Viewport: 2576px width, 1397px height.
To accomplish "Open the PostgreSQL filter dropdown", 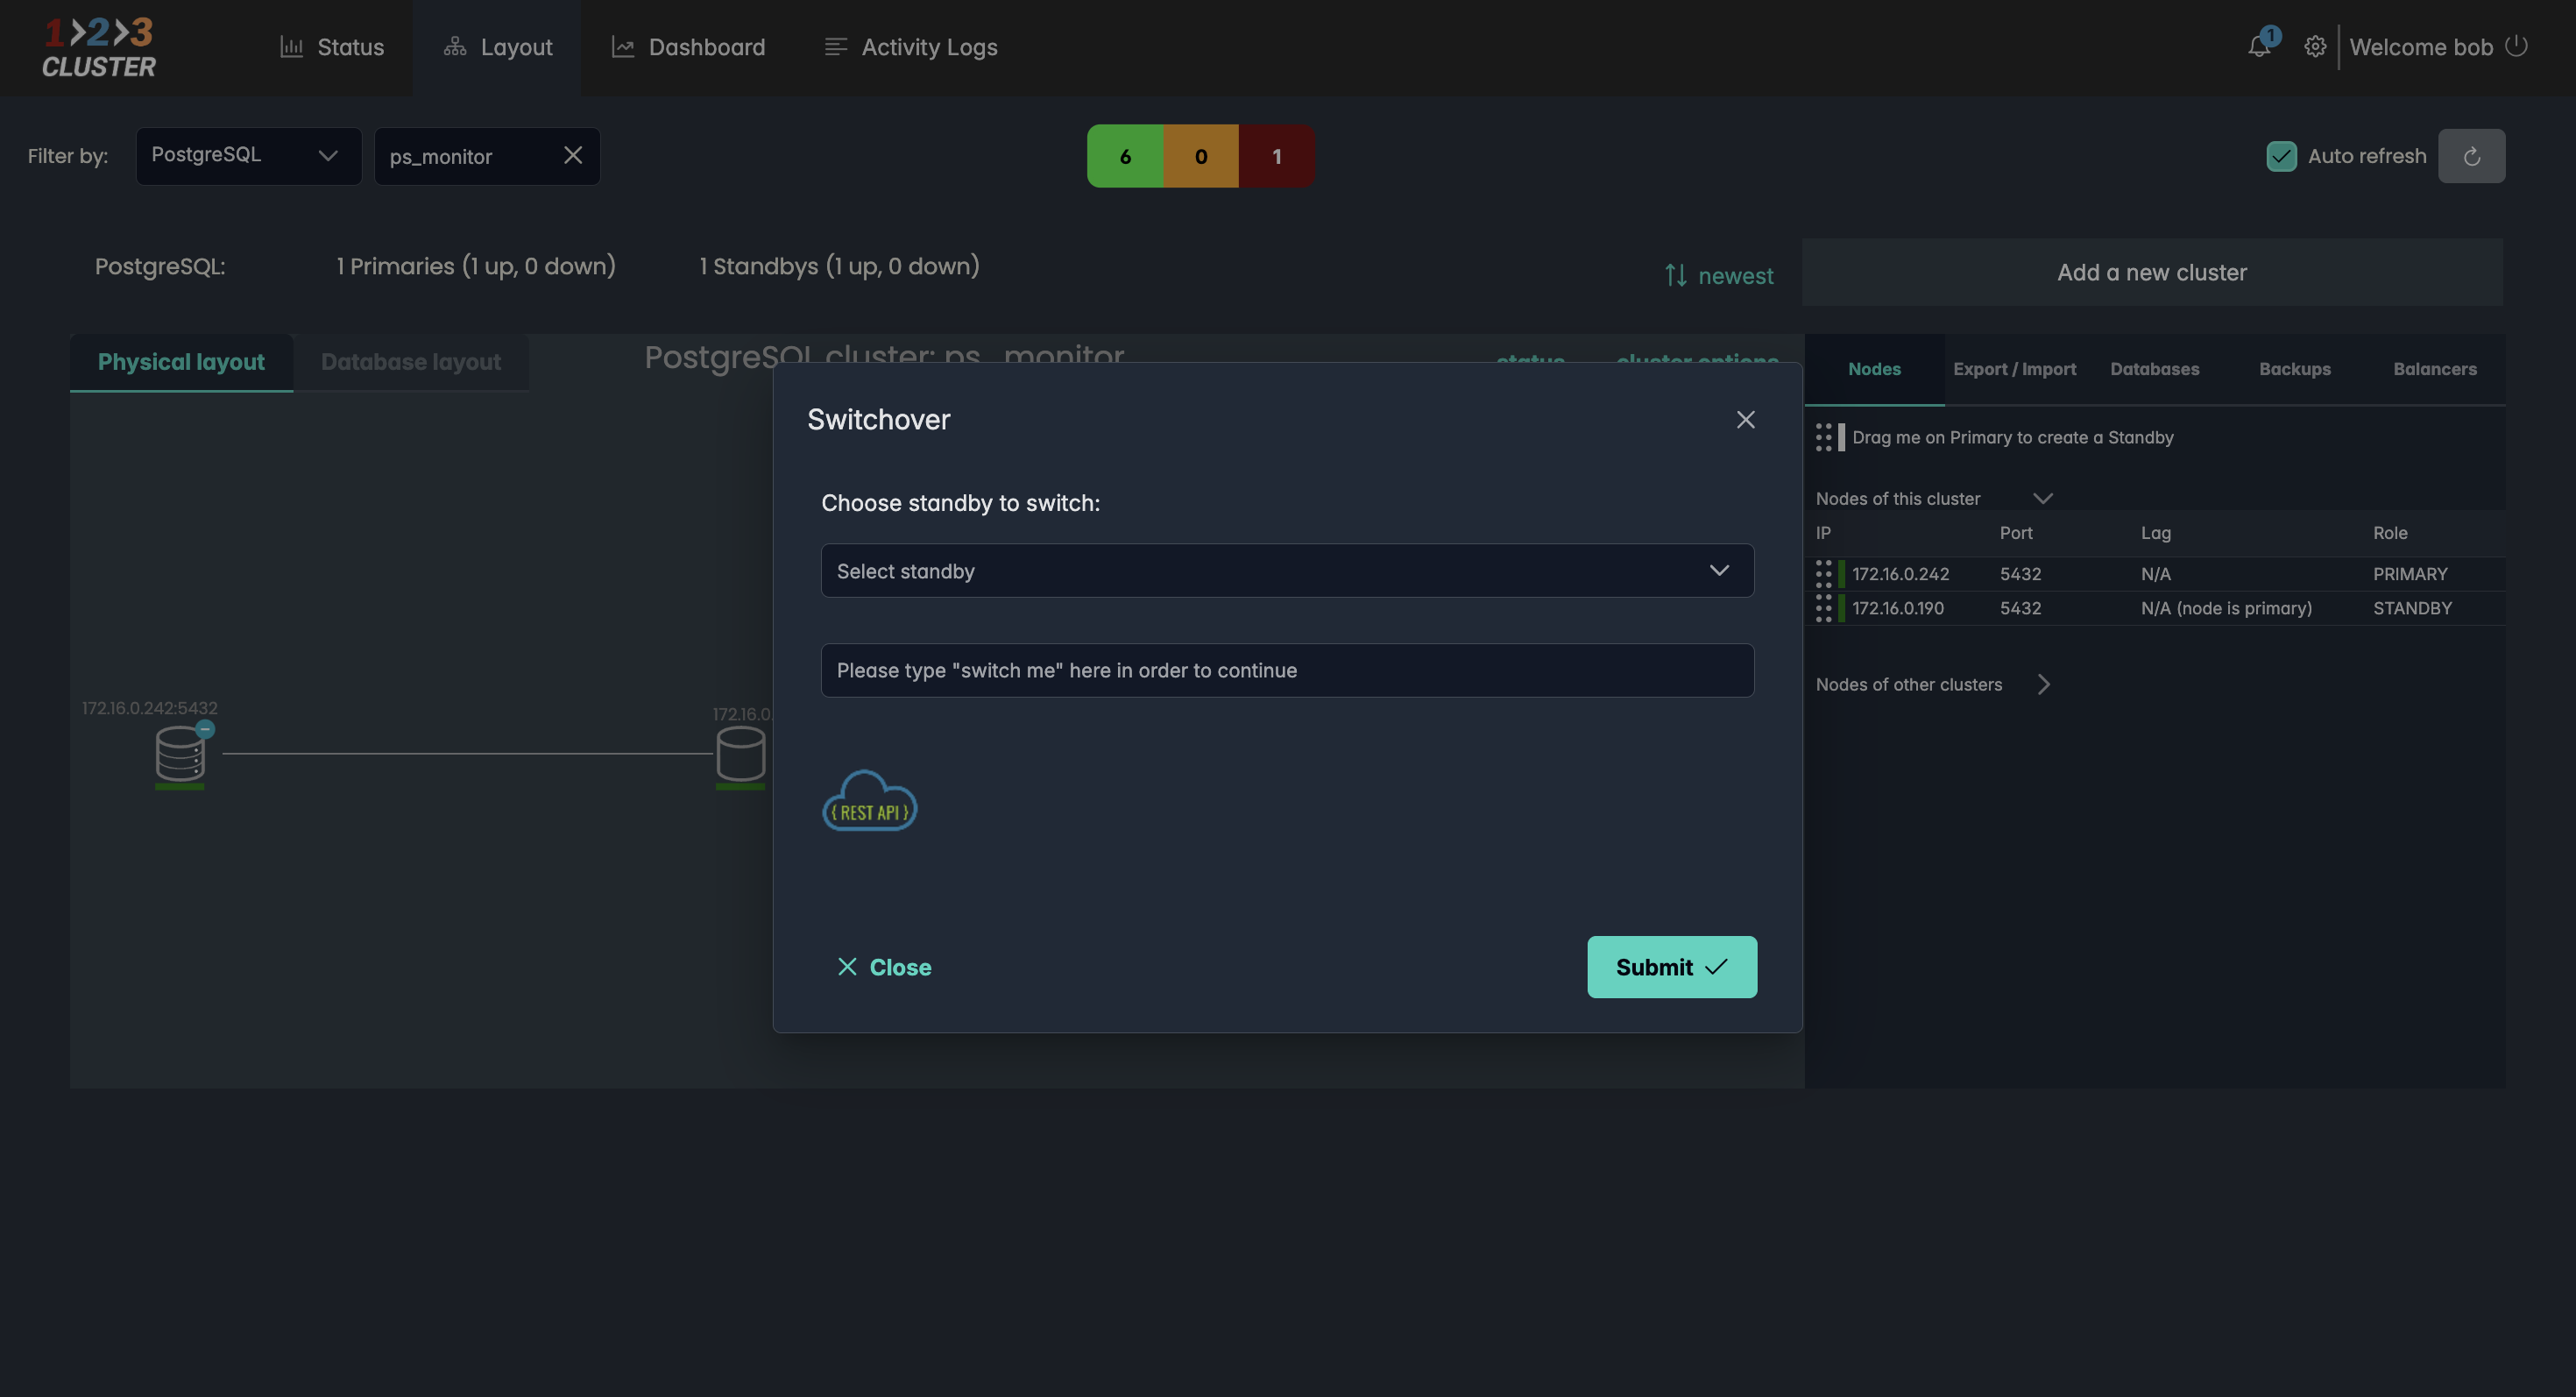I will point(248,155).
